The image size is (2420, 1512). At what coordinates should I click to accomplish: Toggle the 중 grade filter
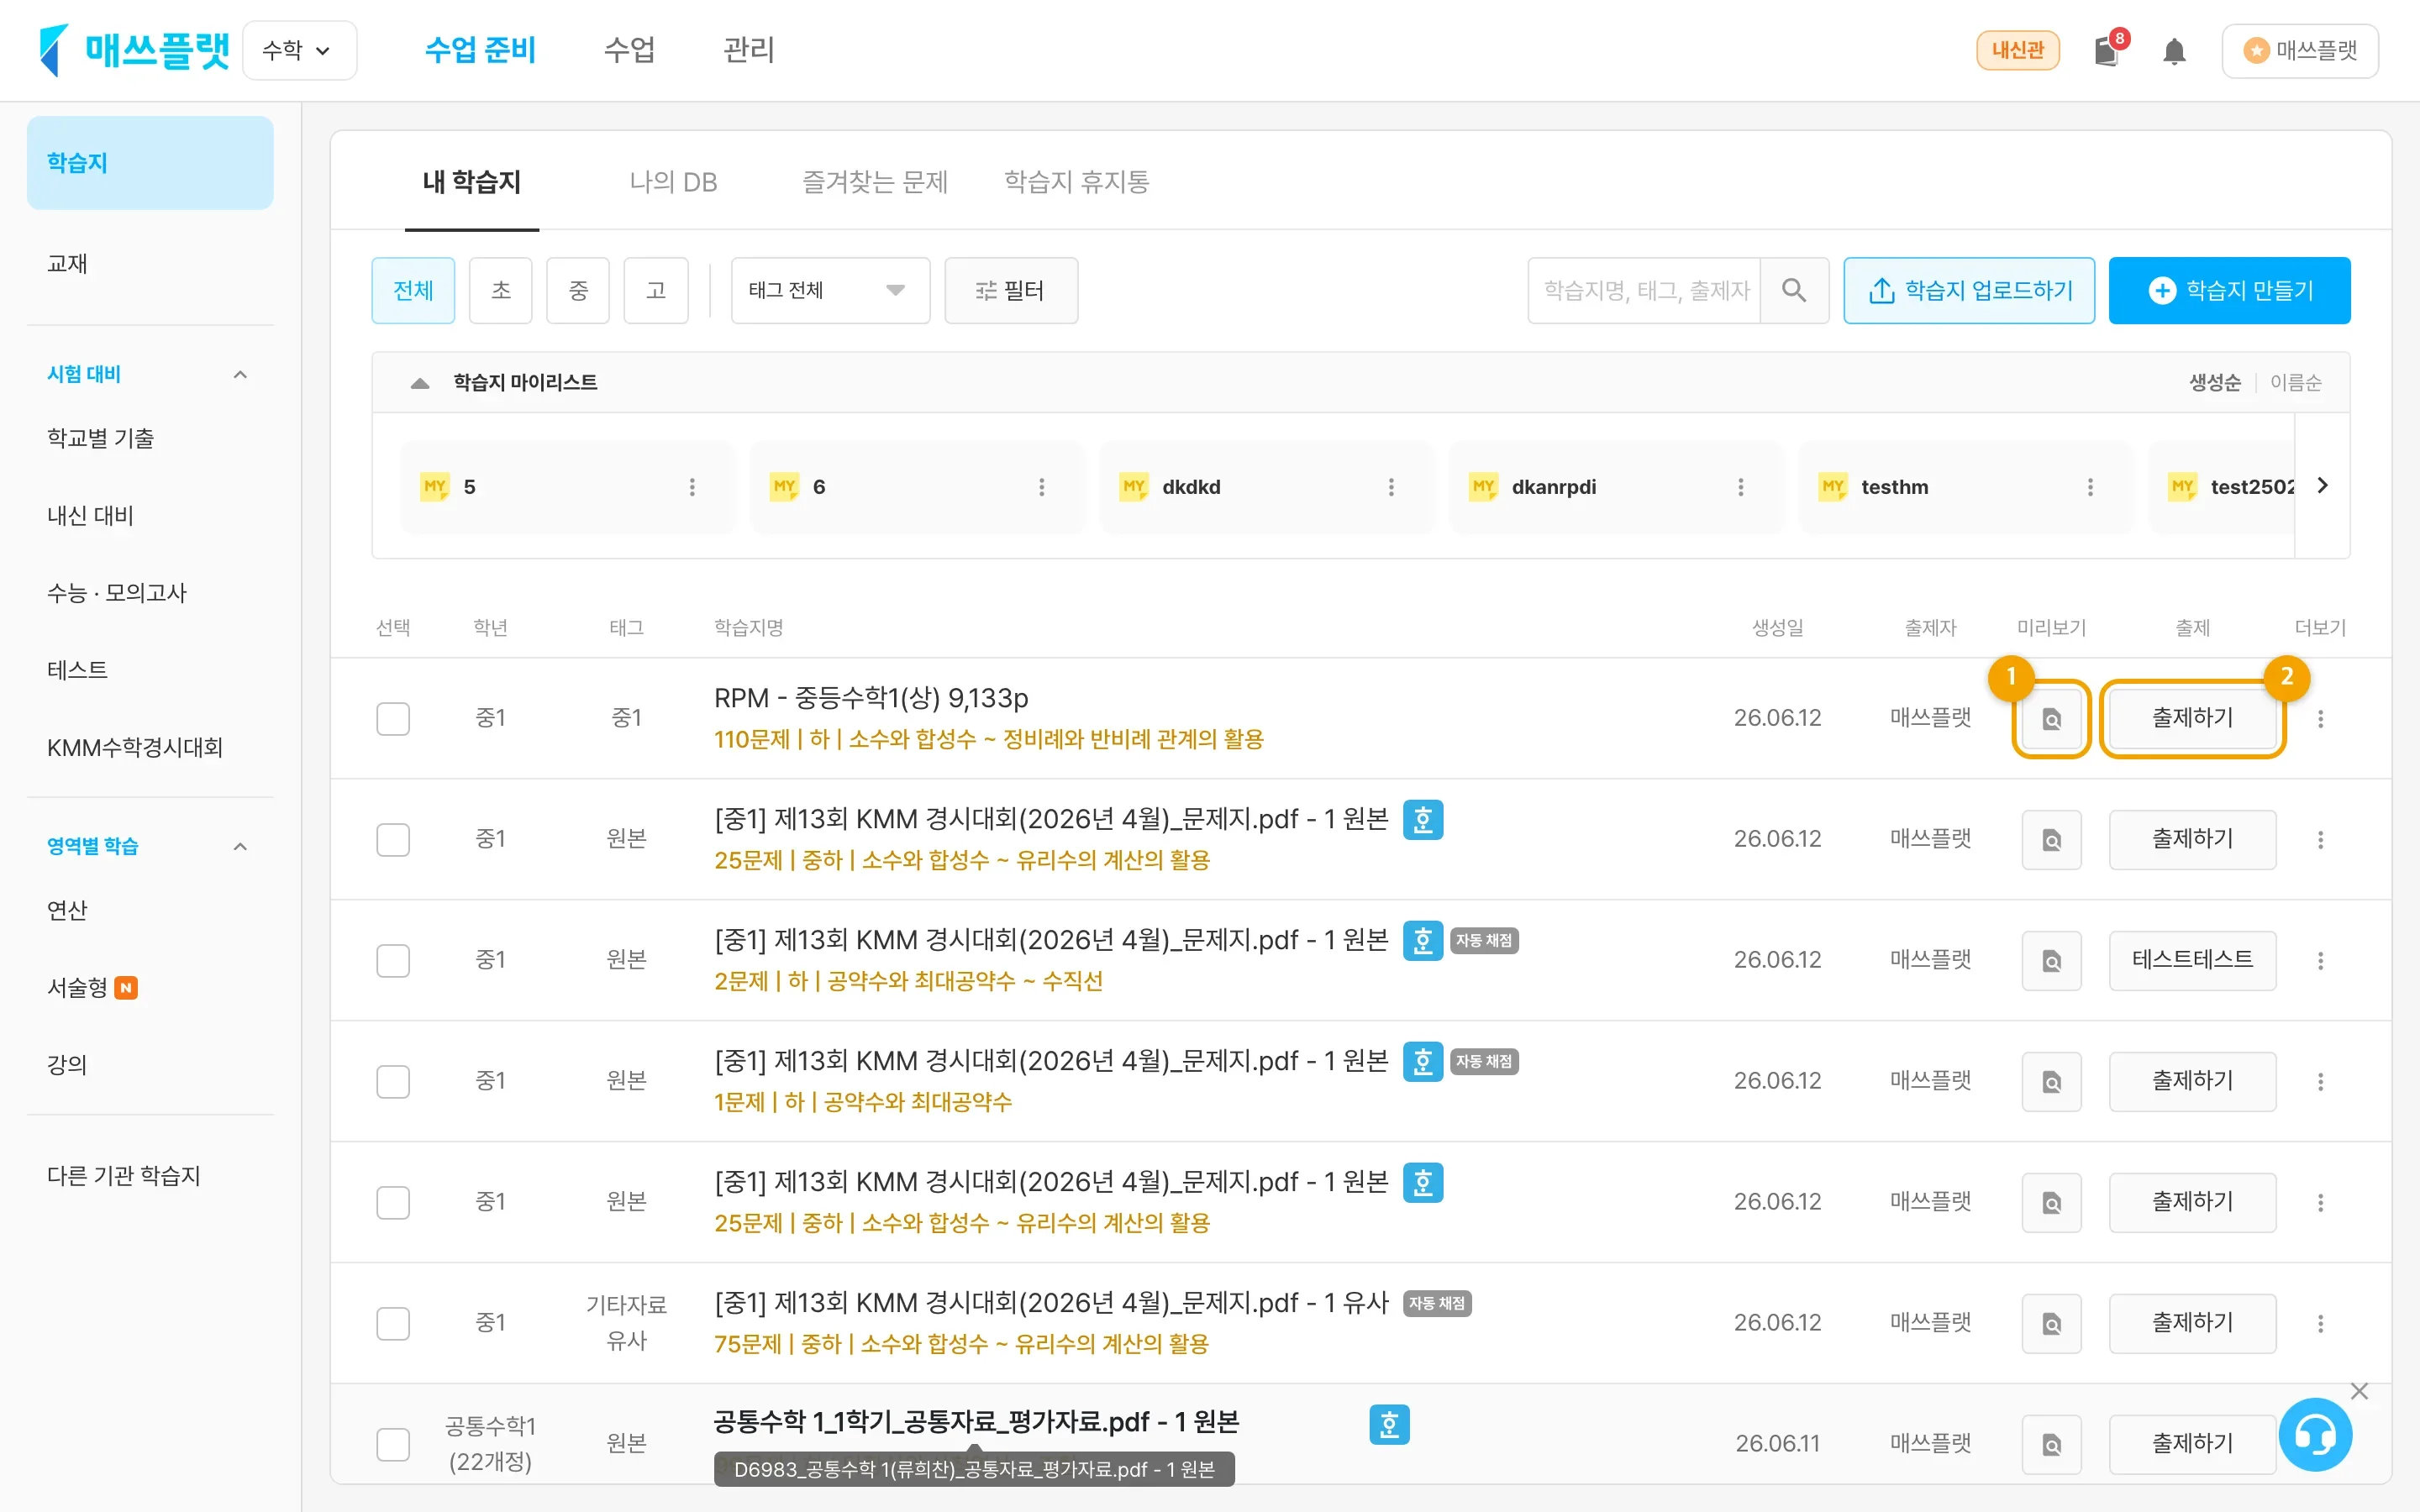tap(578, 290)
